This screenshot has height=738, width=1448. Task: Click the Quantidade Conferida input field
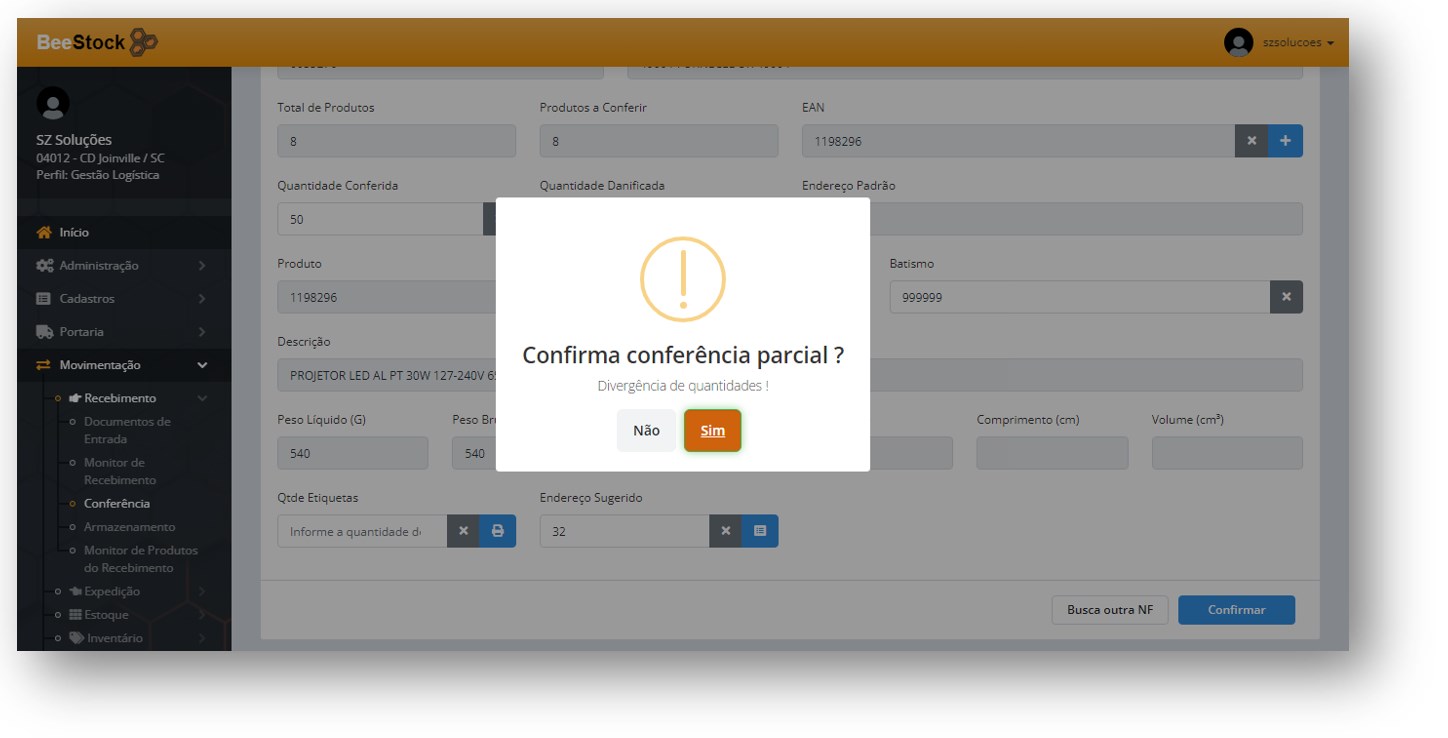tap(380, 219)
